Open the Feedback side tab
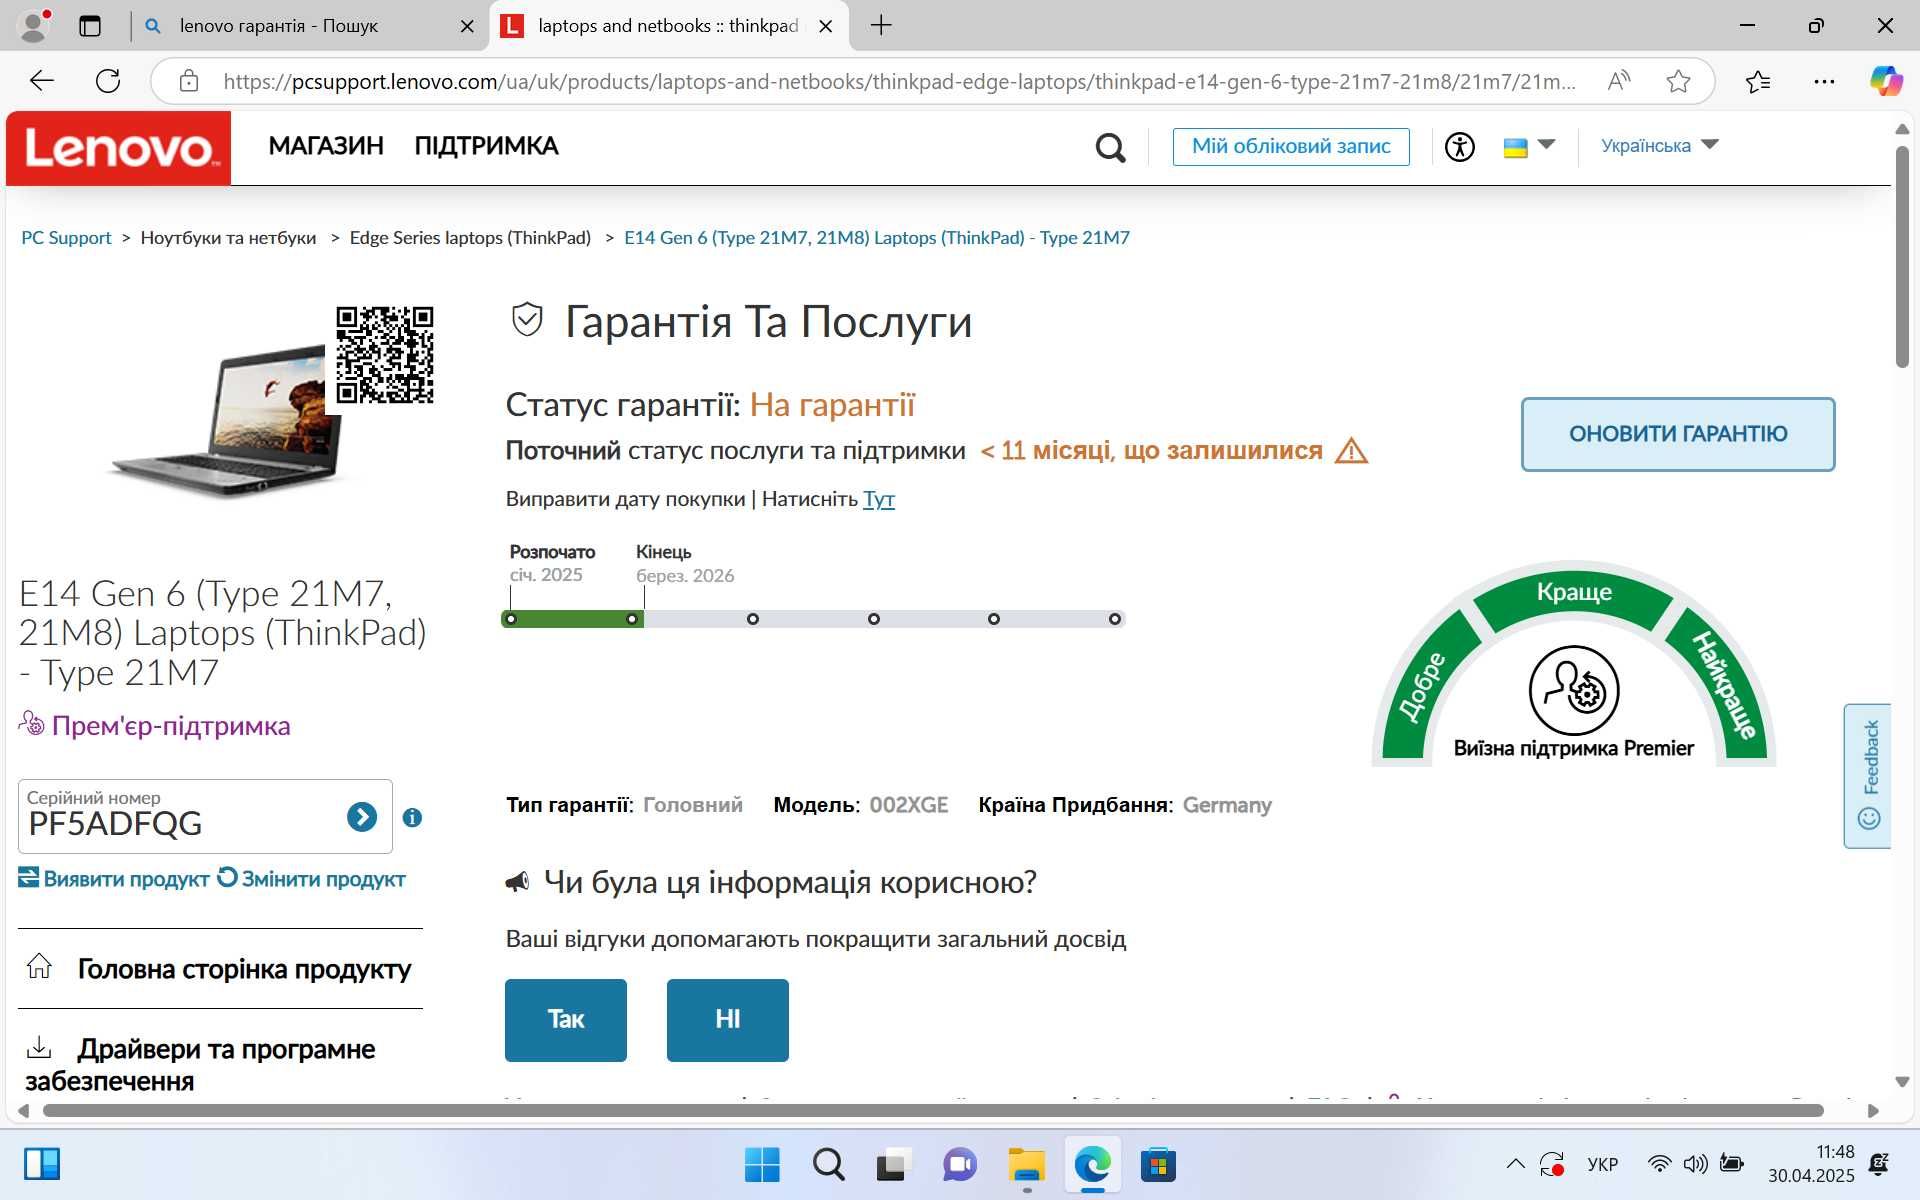 point(1868,776)
